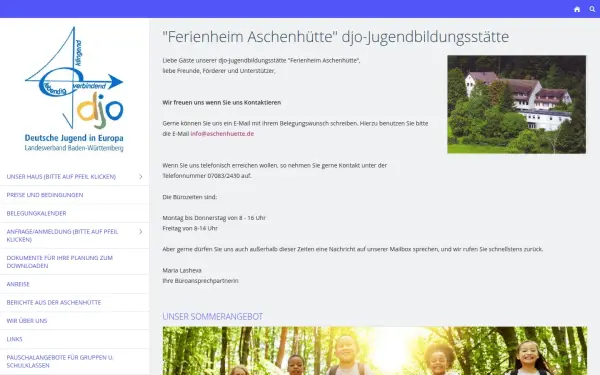Click the text 'Wir freuen uns wenn Sie uns Kontaktieren'
The height and width of the screenshot is (375, 600).
click(222, 103)
